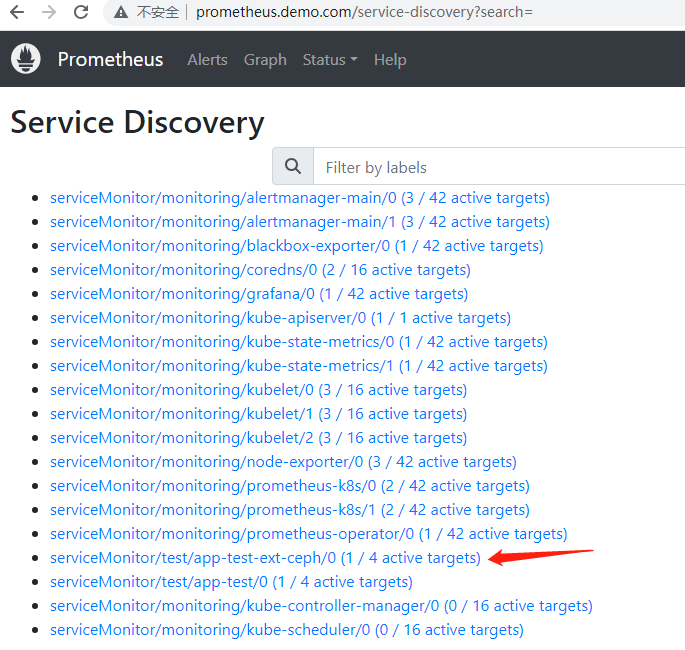Image resolution: width=685 pixels, height=650 pixels.
Task: Open the prometheus-k8s/0 link
Action: point(290,486)
